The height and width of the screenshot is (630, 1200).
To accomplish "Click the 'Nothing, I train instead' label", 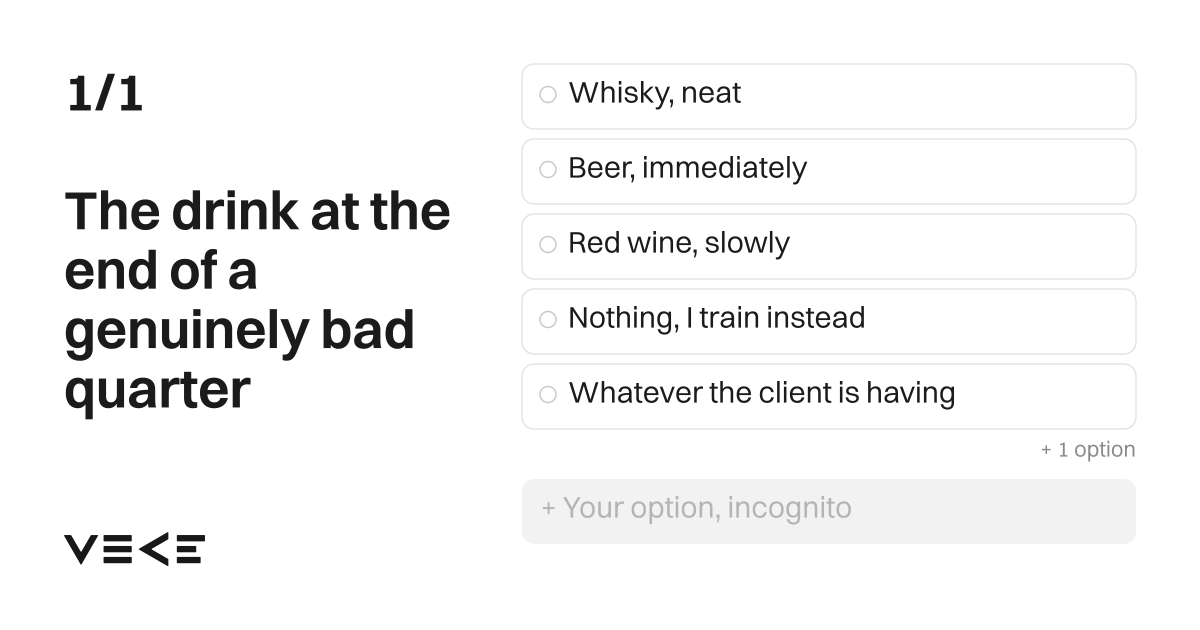I will pyautogui.click(x=717, y=318).
